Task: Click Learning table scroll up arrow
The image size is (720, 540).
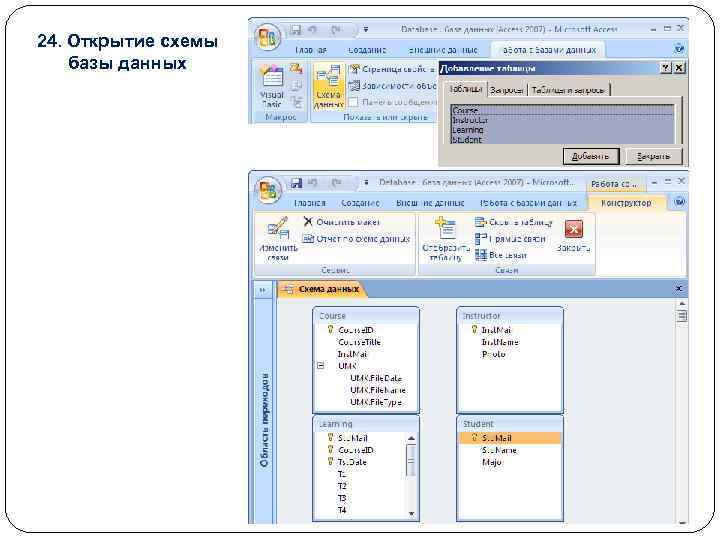Action: coord(411,439)
